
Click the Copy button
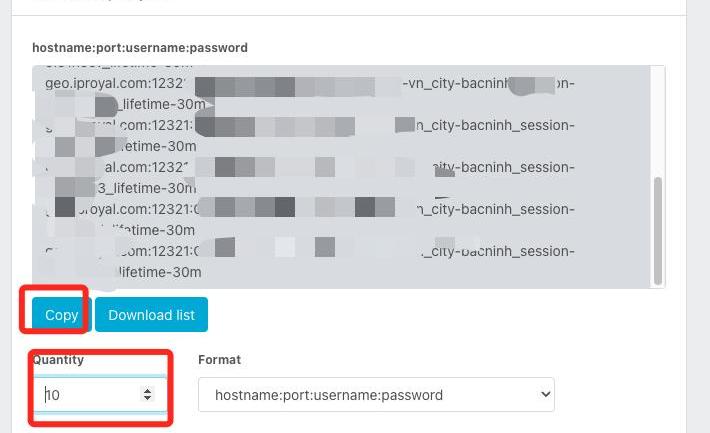click(61, 314)
